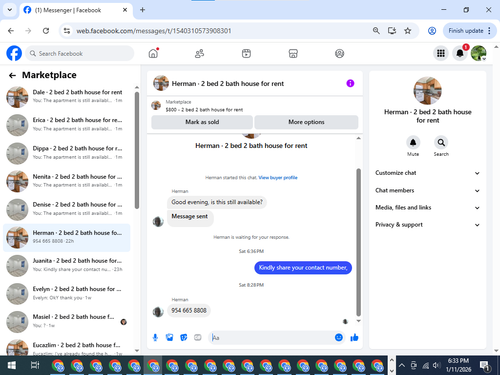Open Windows Task View icon
Image resolution: width=500 pixels, height=375 pixels.
click(35, 365)
